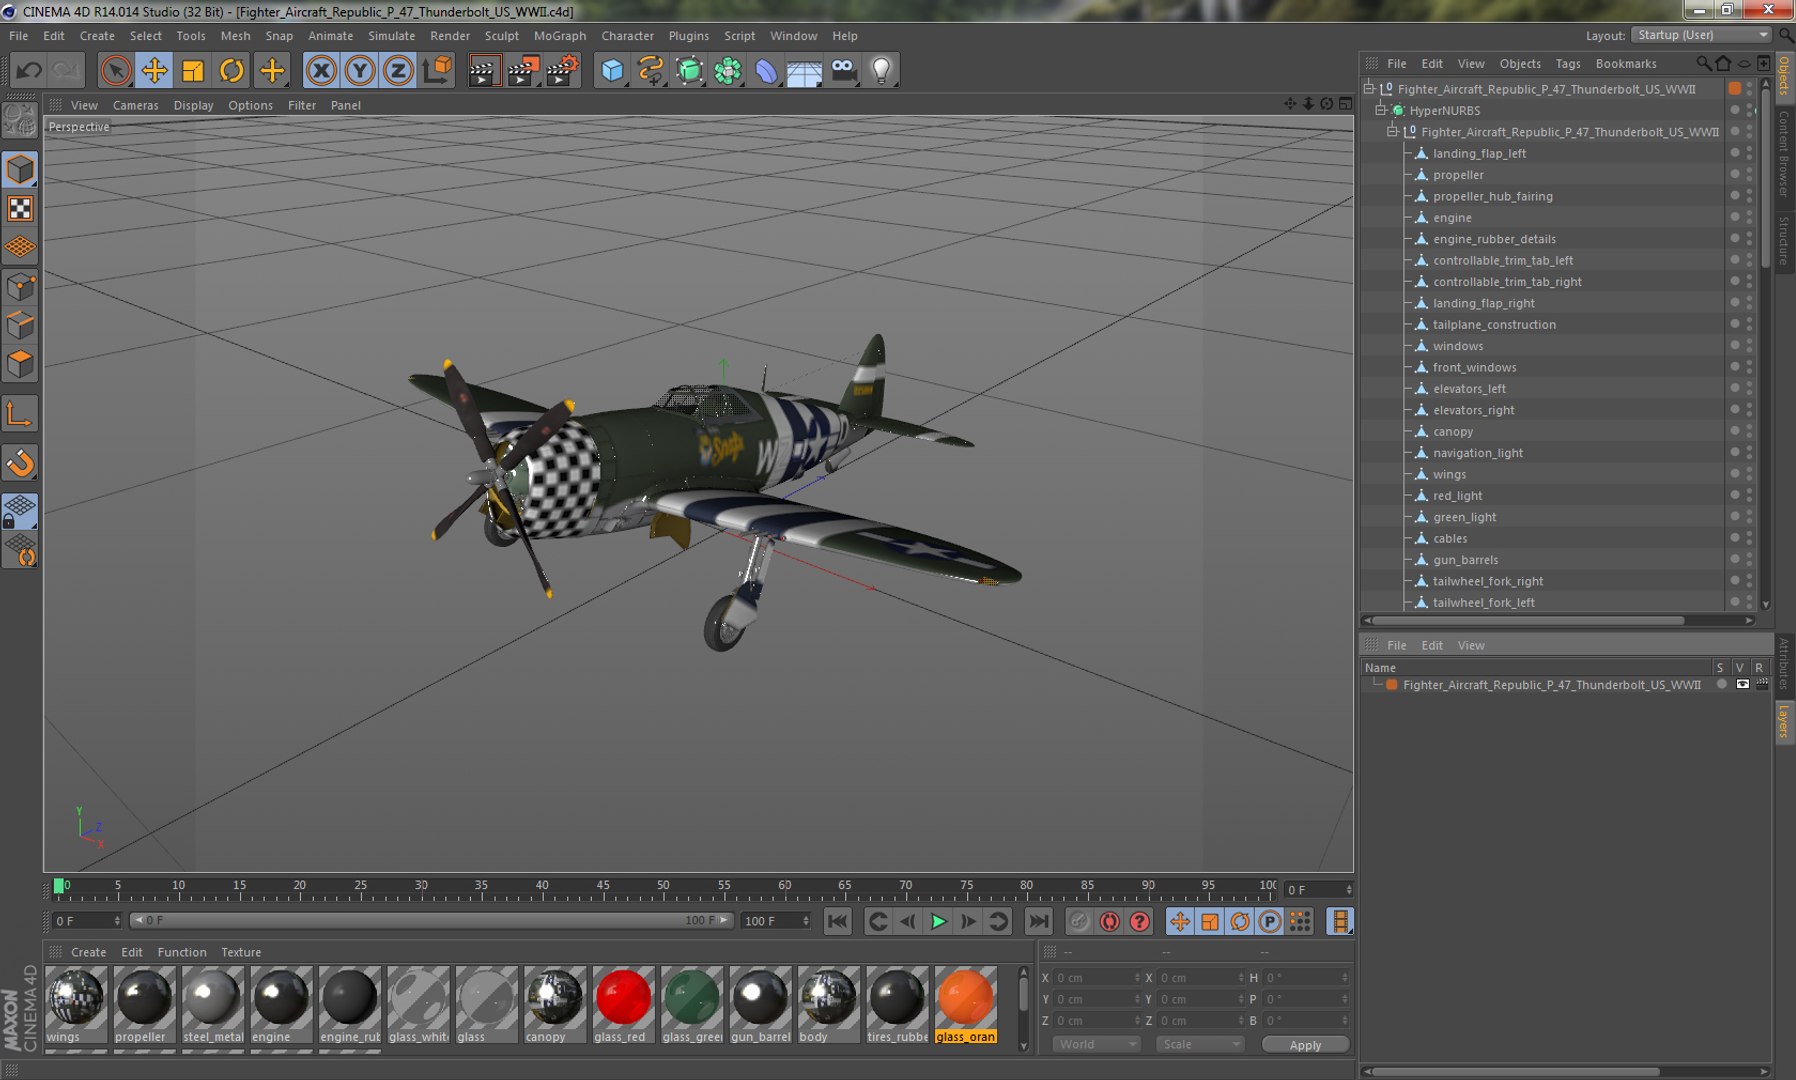Add a Camera object
The height and width of the screenshot is (1080, 1796).
[x=844, y=70]
